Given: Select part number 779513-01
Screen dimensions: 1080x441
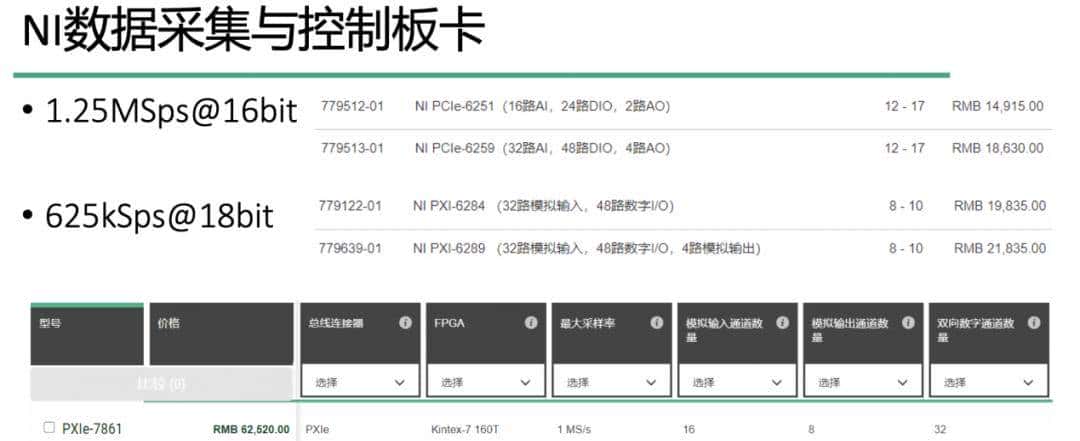Looking at the screenshot, I should pos(352,148).
